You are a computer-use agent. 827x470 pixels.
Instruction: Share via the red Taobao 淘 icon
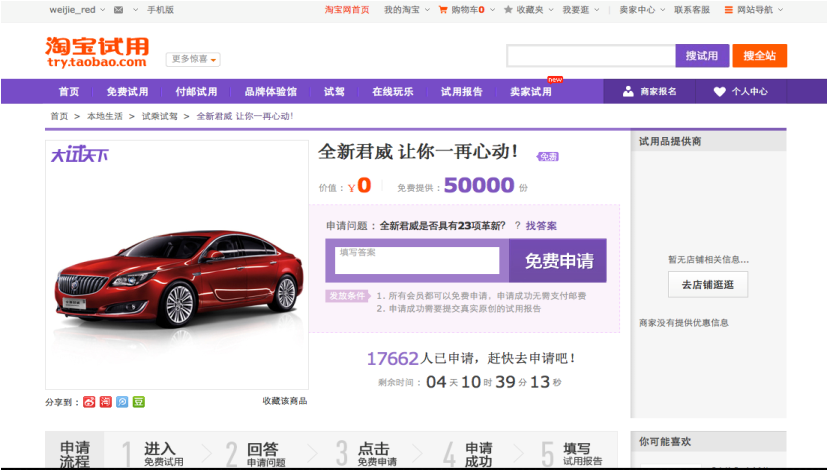(105, 402)
